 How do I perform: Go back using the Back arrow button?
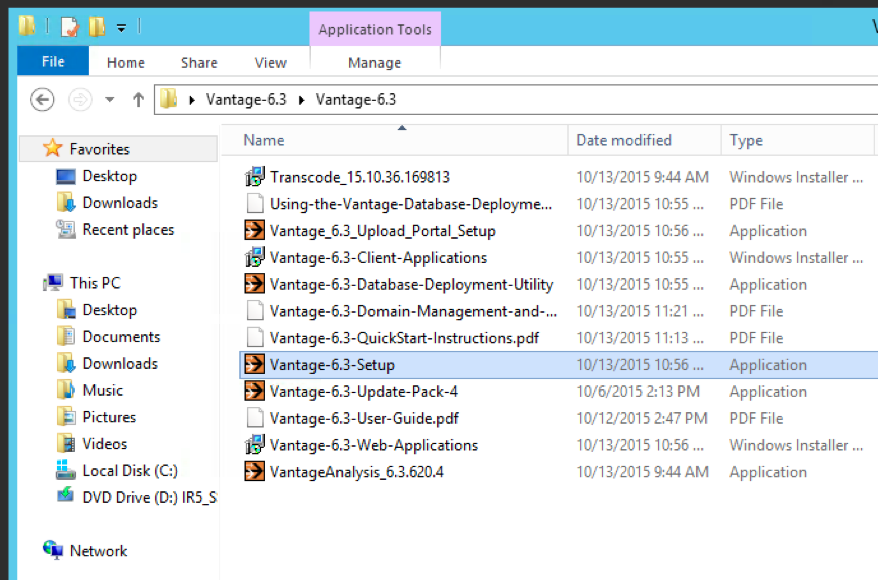(x=42, y=100)
